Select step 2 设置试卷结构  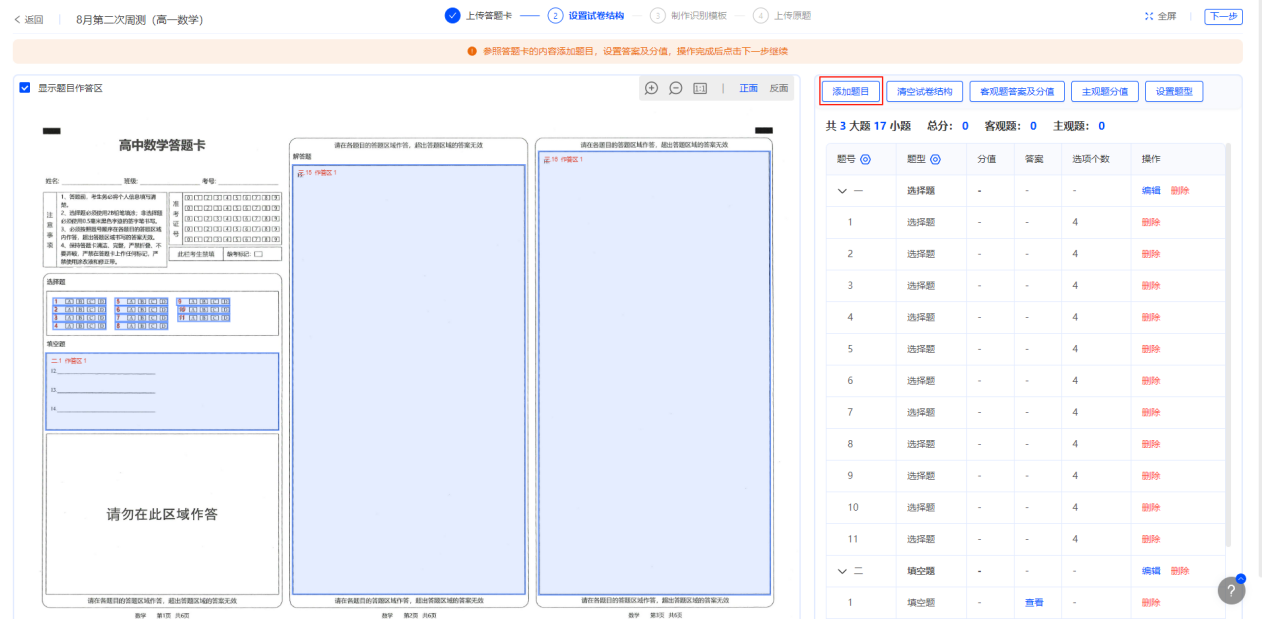586,16
